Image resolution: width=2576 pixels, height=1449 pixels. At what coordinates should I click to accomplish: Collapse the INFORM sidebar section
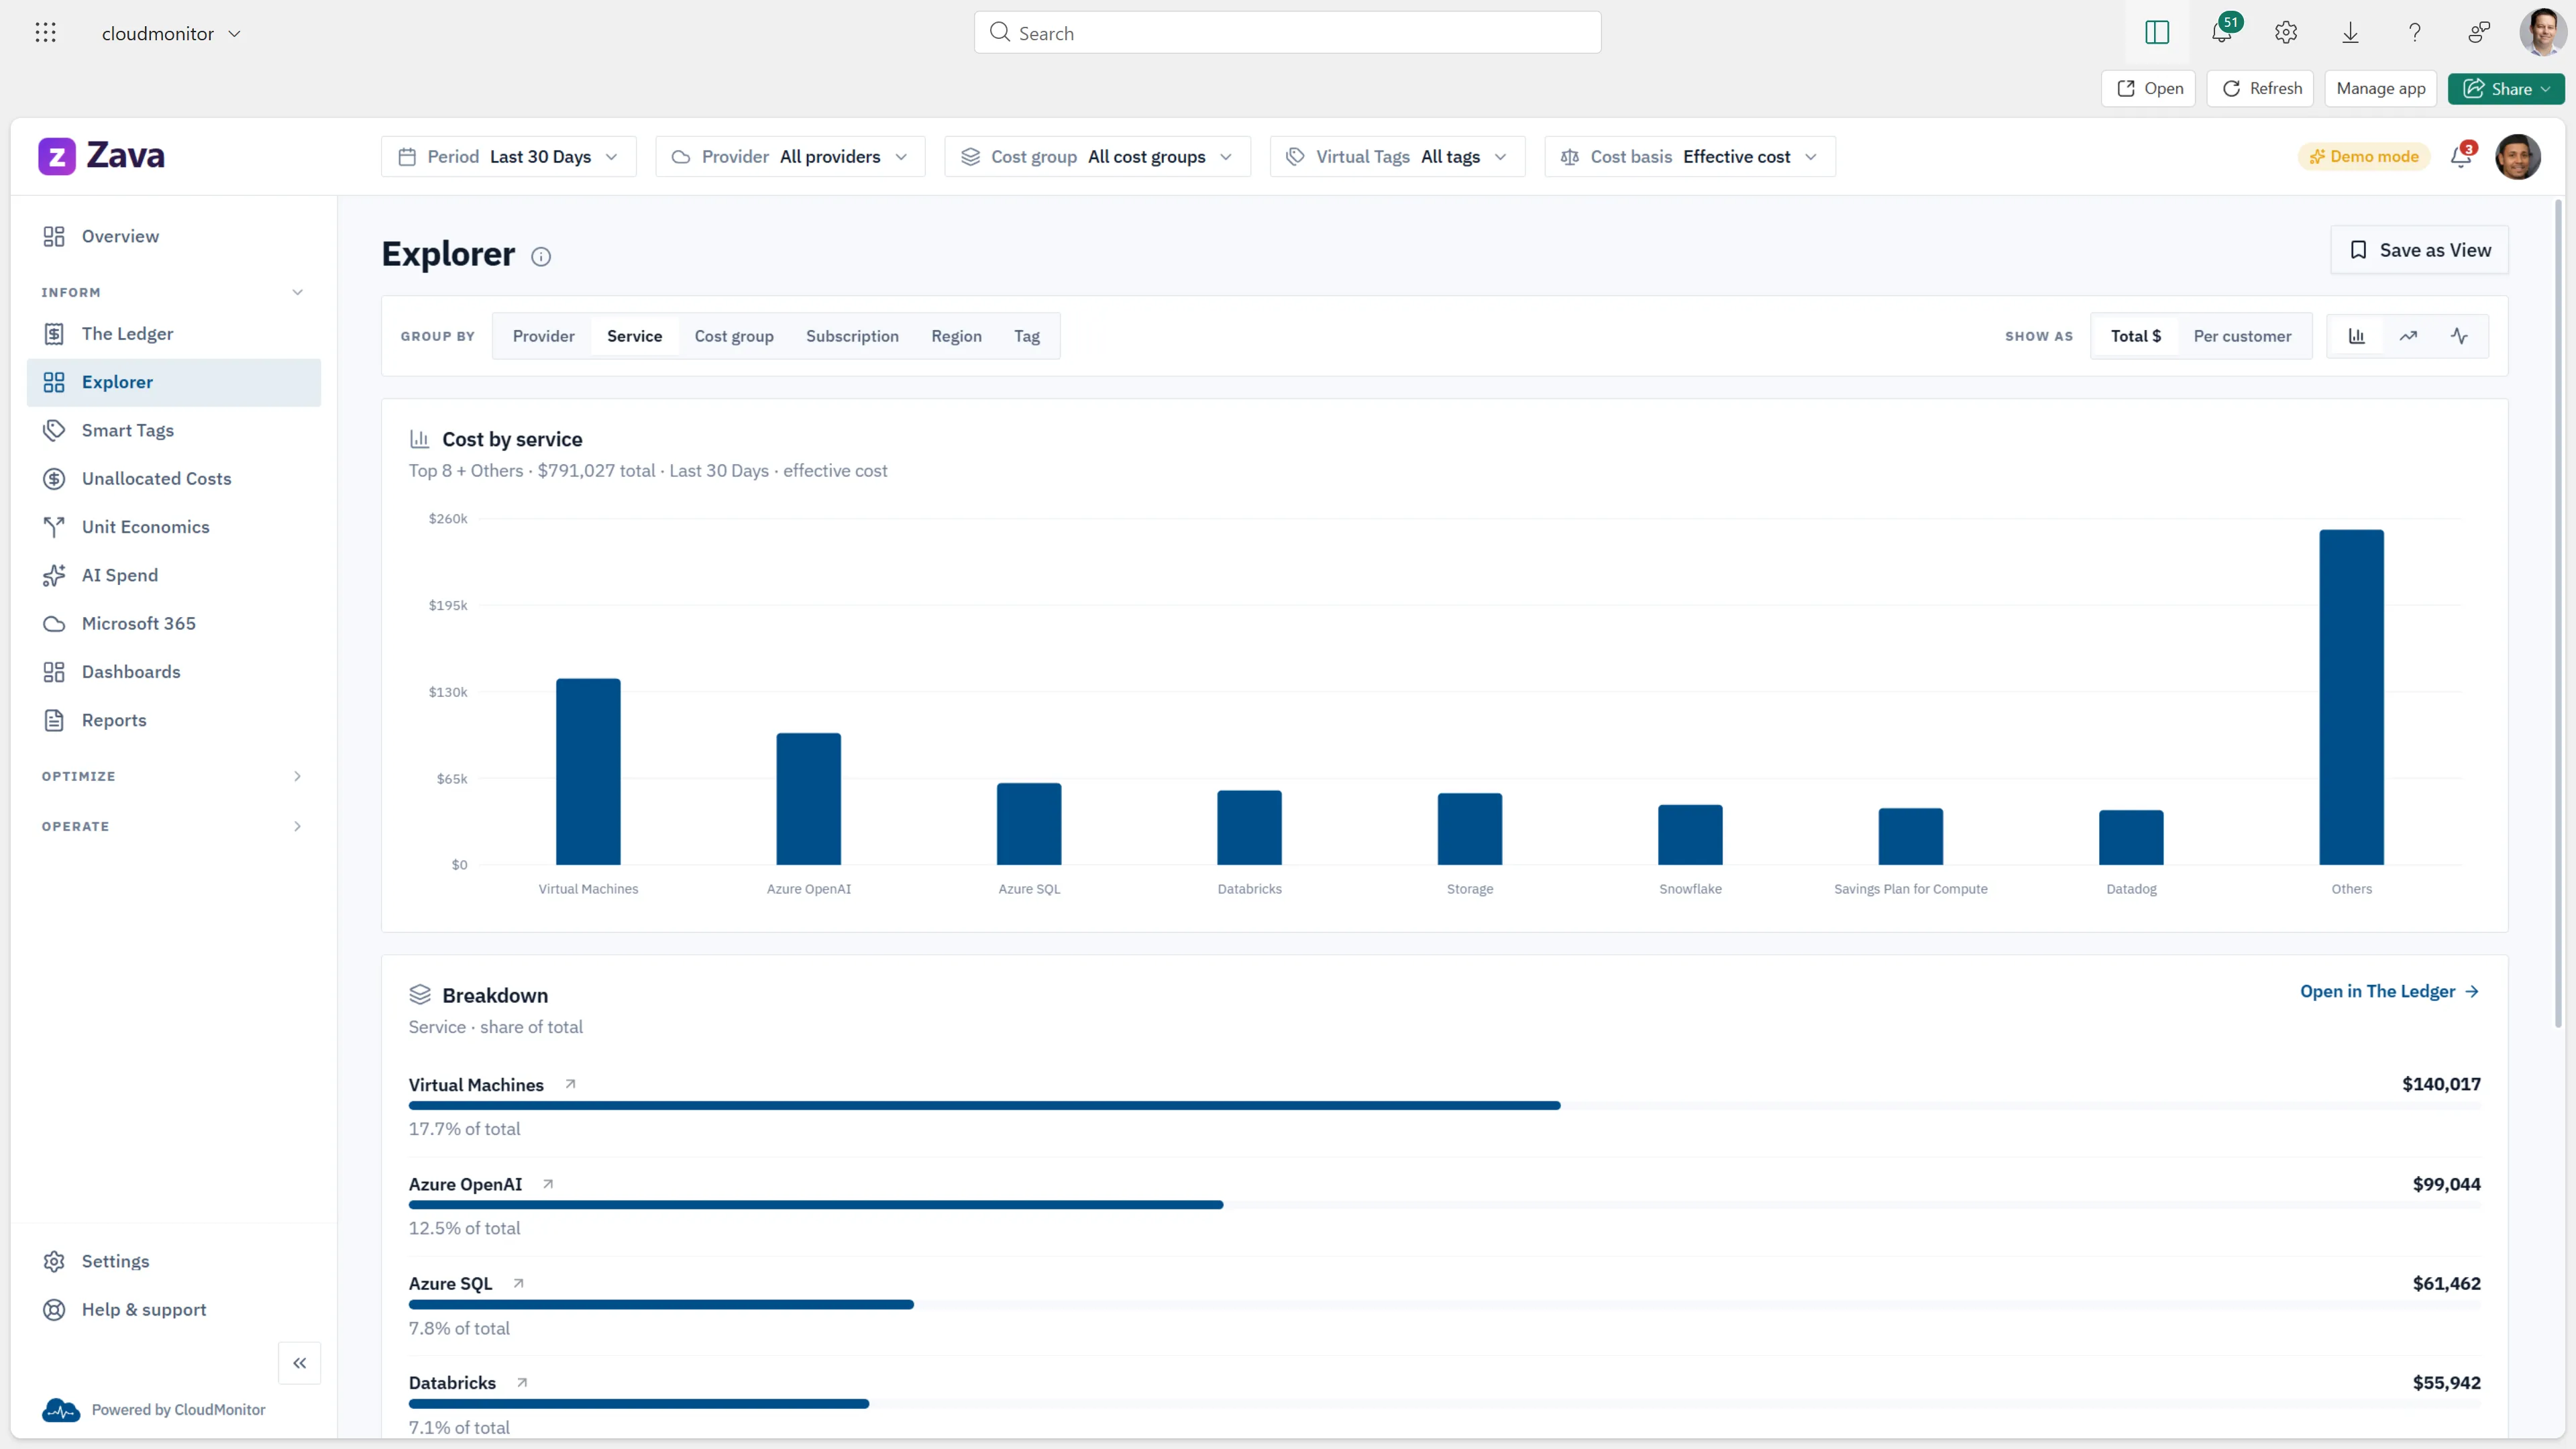click(x=172, y=292)
